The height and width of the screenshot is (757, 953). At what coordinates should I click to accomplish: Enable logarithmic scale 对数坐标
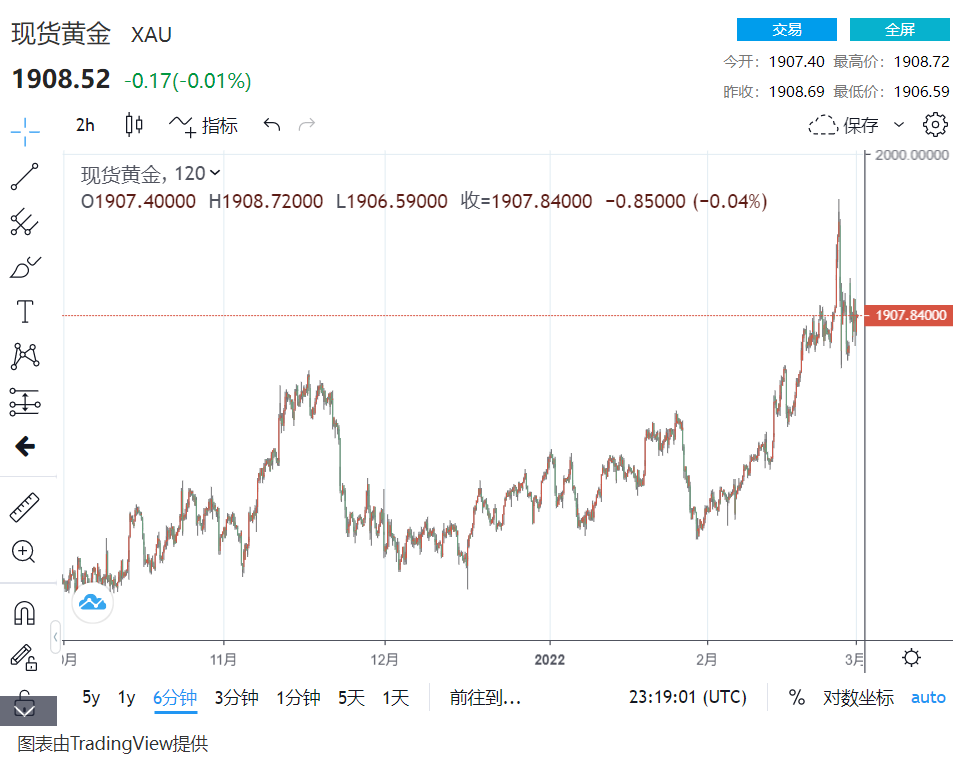[x=858, y=698]
